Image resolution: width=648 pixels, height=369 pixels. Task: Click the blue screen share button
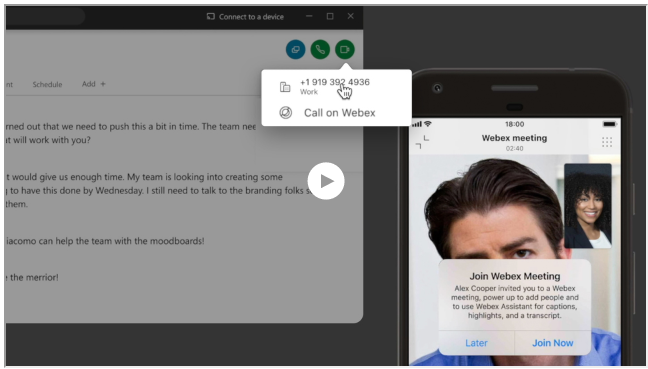coord(295,50)
